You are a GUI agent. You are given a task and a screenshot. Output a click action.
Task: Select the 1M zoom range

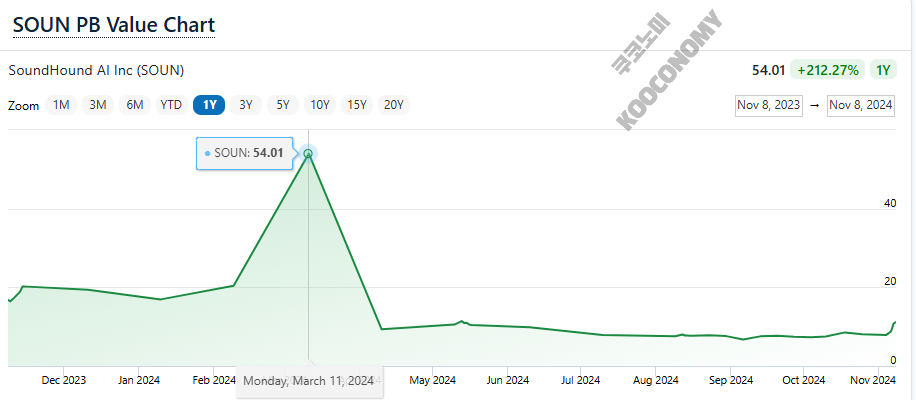[x=61, y=105]
